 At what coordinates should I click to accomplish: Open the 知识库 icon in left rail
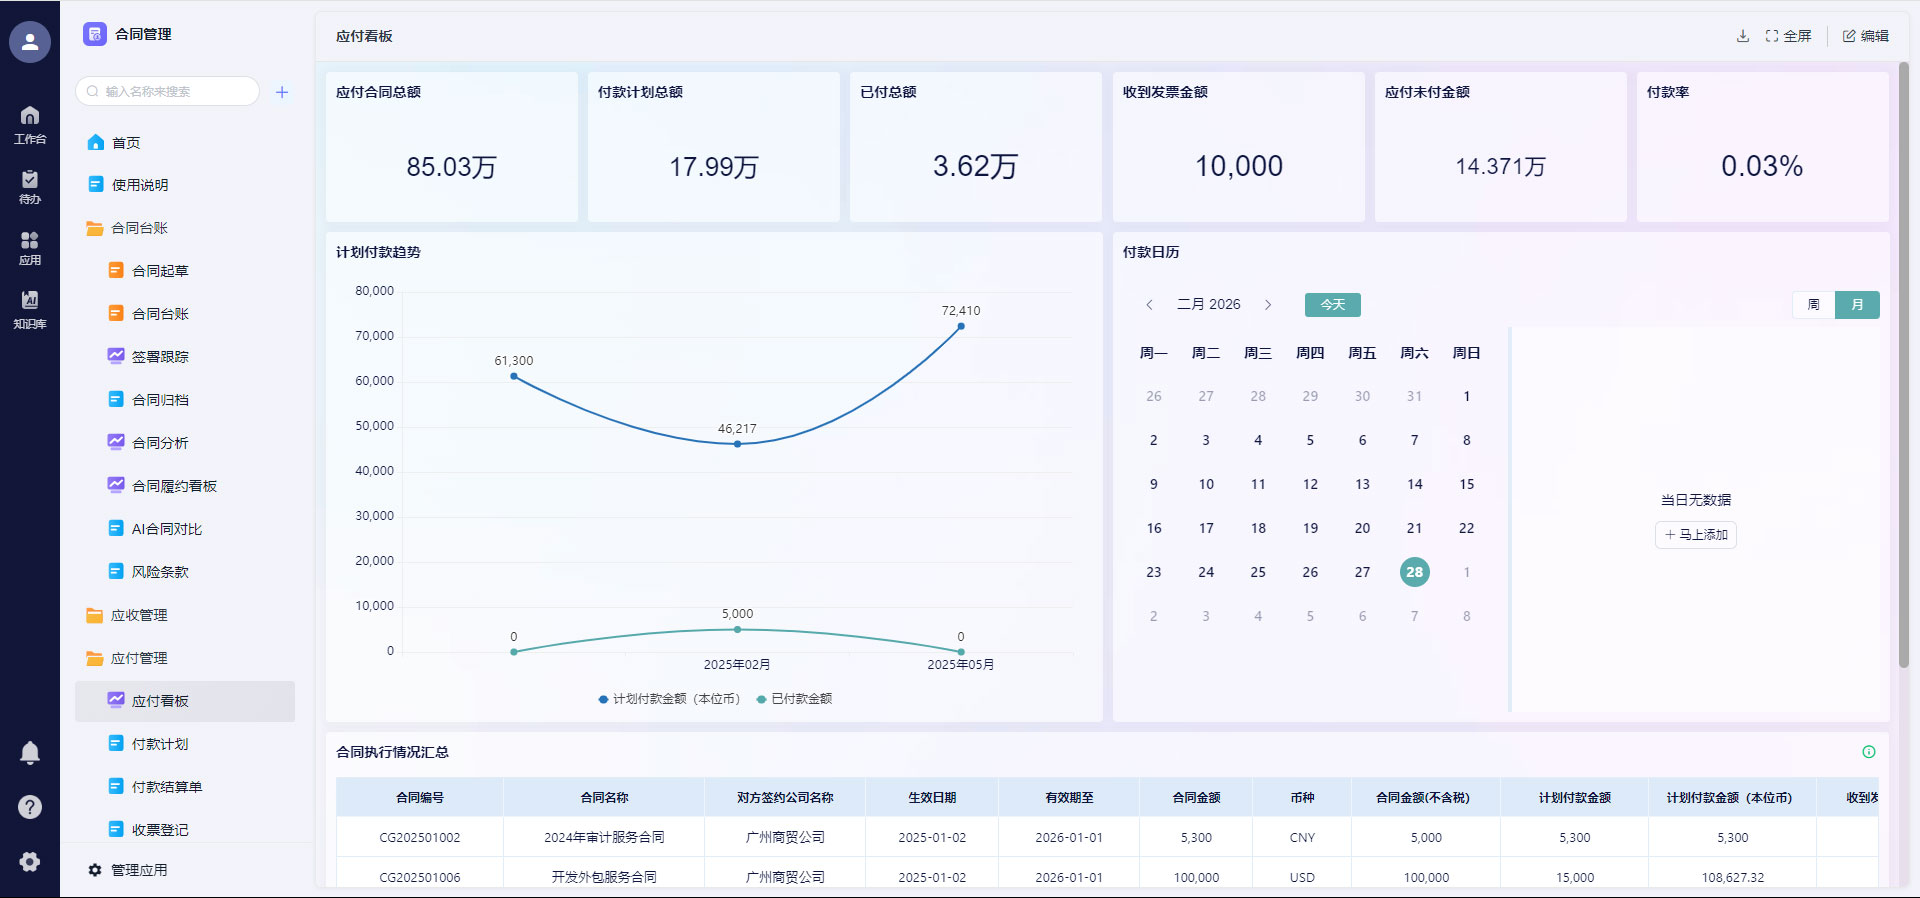(x=30, y=308)
